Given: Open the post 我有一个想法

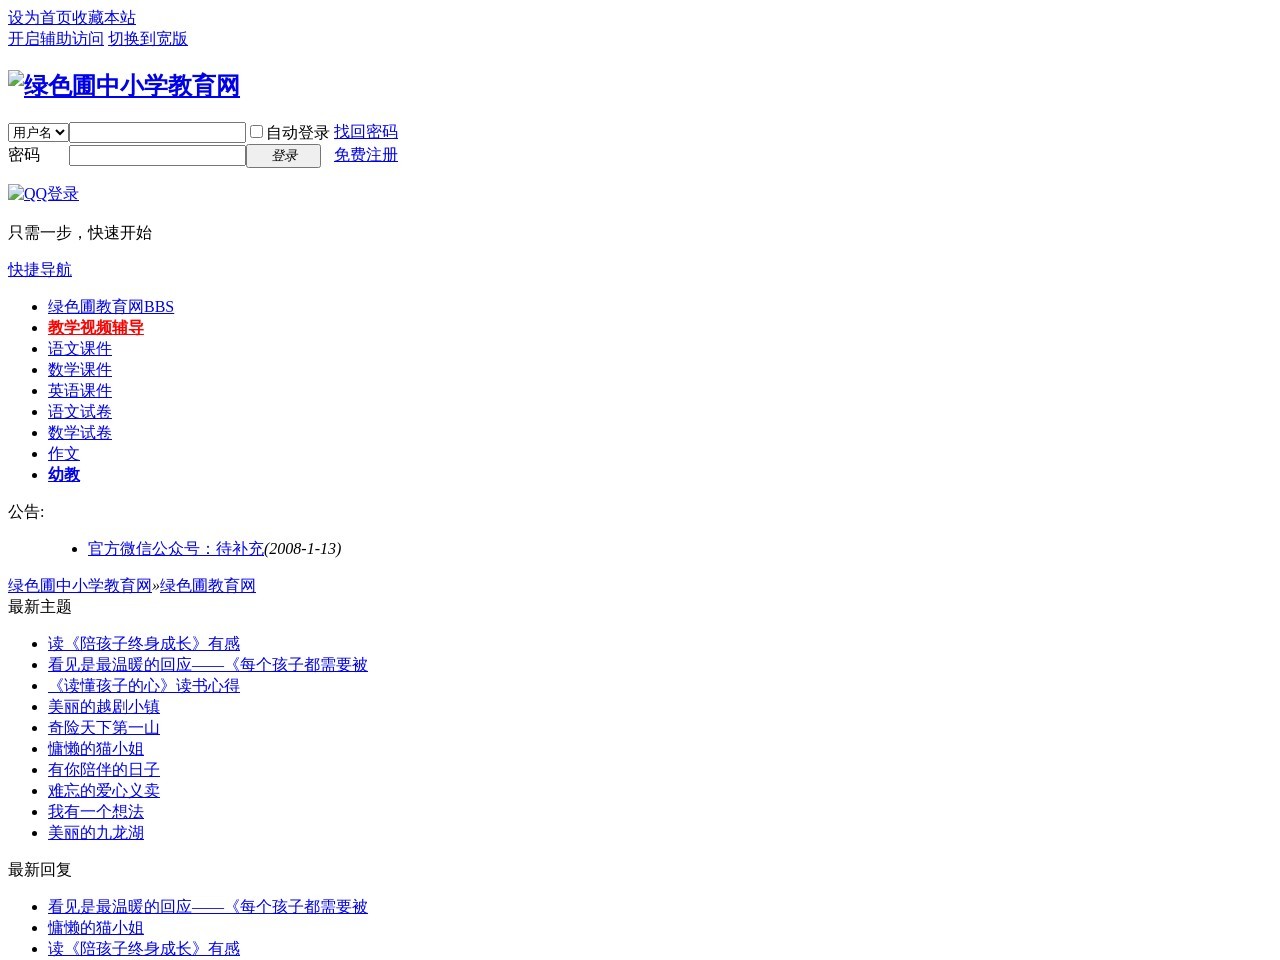Looking at the screenshot, I should [x=96, y=812].
